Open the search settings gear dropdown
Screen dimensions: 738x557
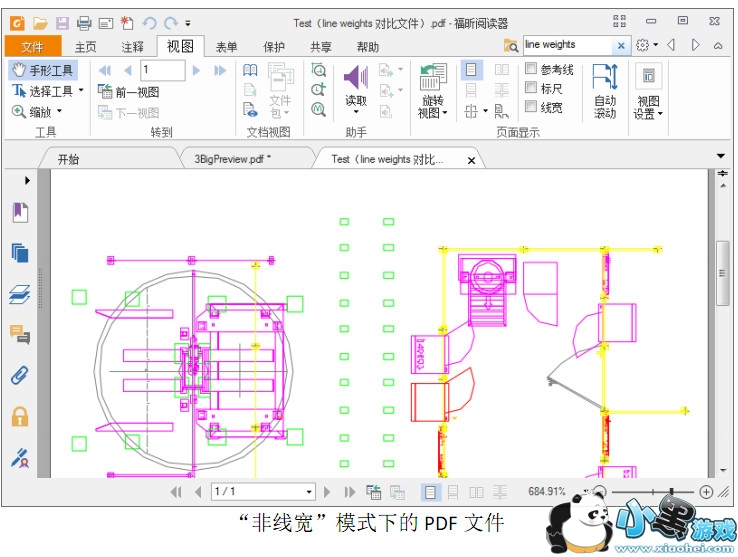tap(647, 45)
